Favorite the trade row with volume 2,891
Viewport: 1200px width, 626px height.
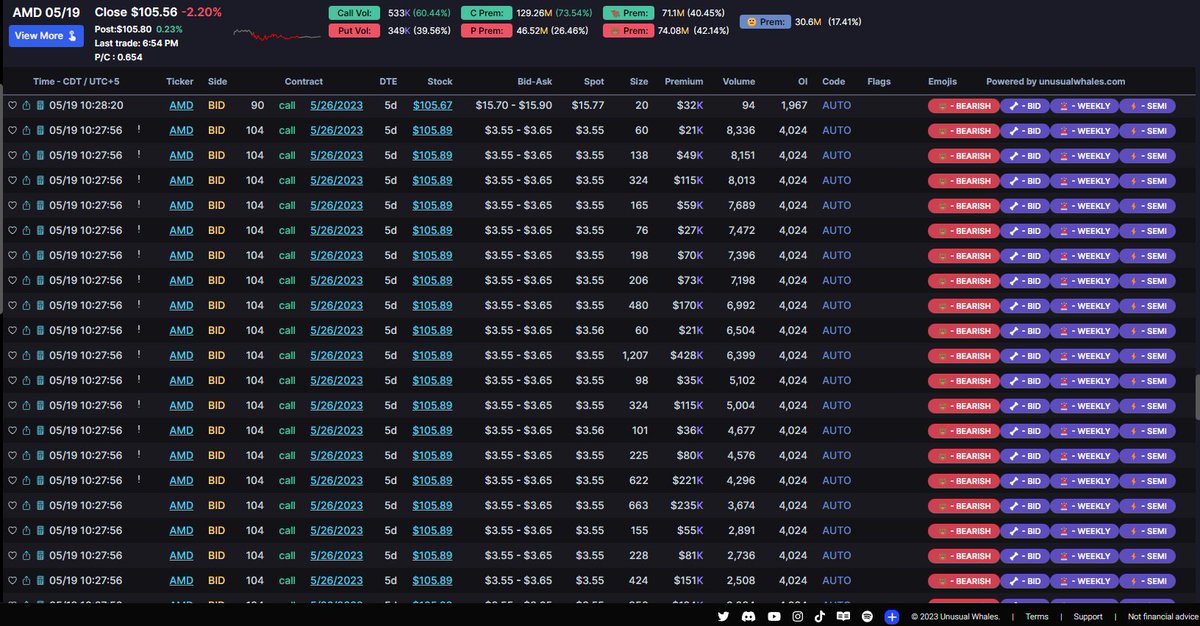point(13,530)
